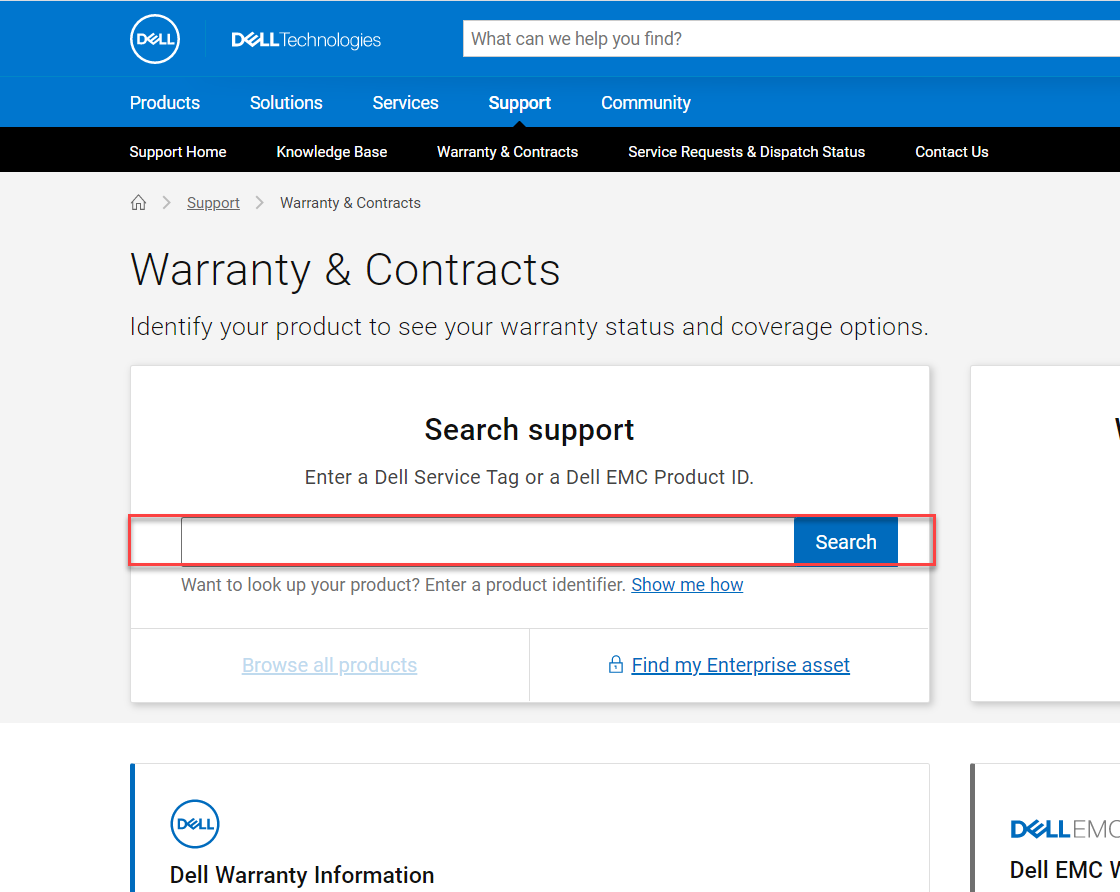Click the round Dell logo in header
Screen dimensions: 1120x892
pos(155,39)
